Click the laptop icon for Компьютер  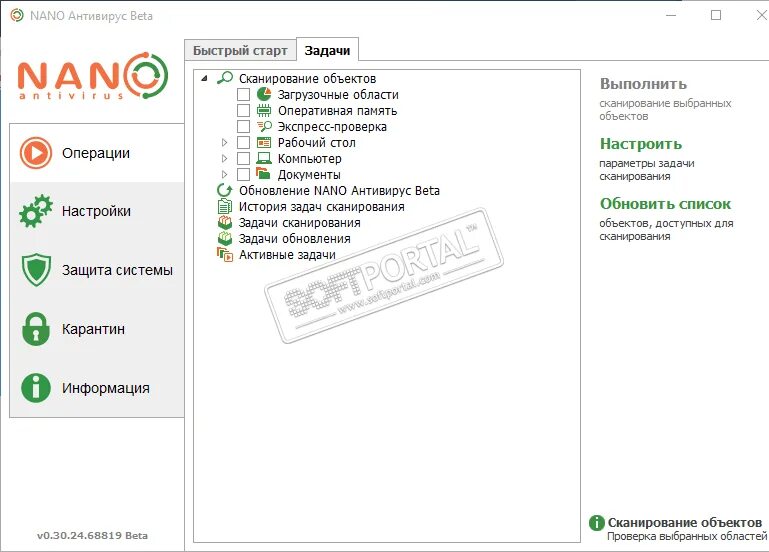[x=264, y=158]
